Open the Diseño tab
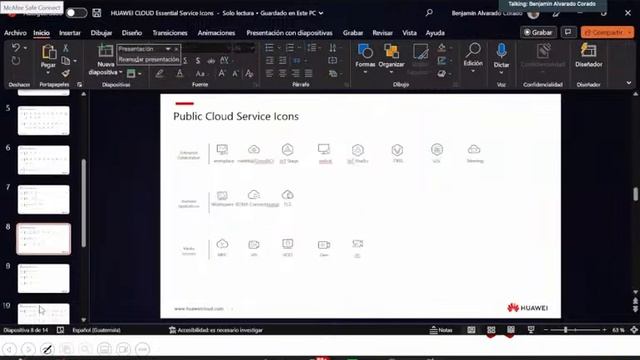640x360 pixels. click(132, 33)
